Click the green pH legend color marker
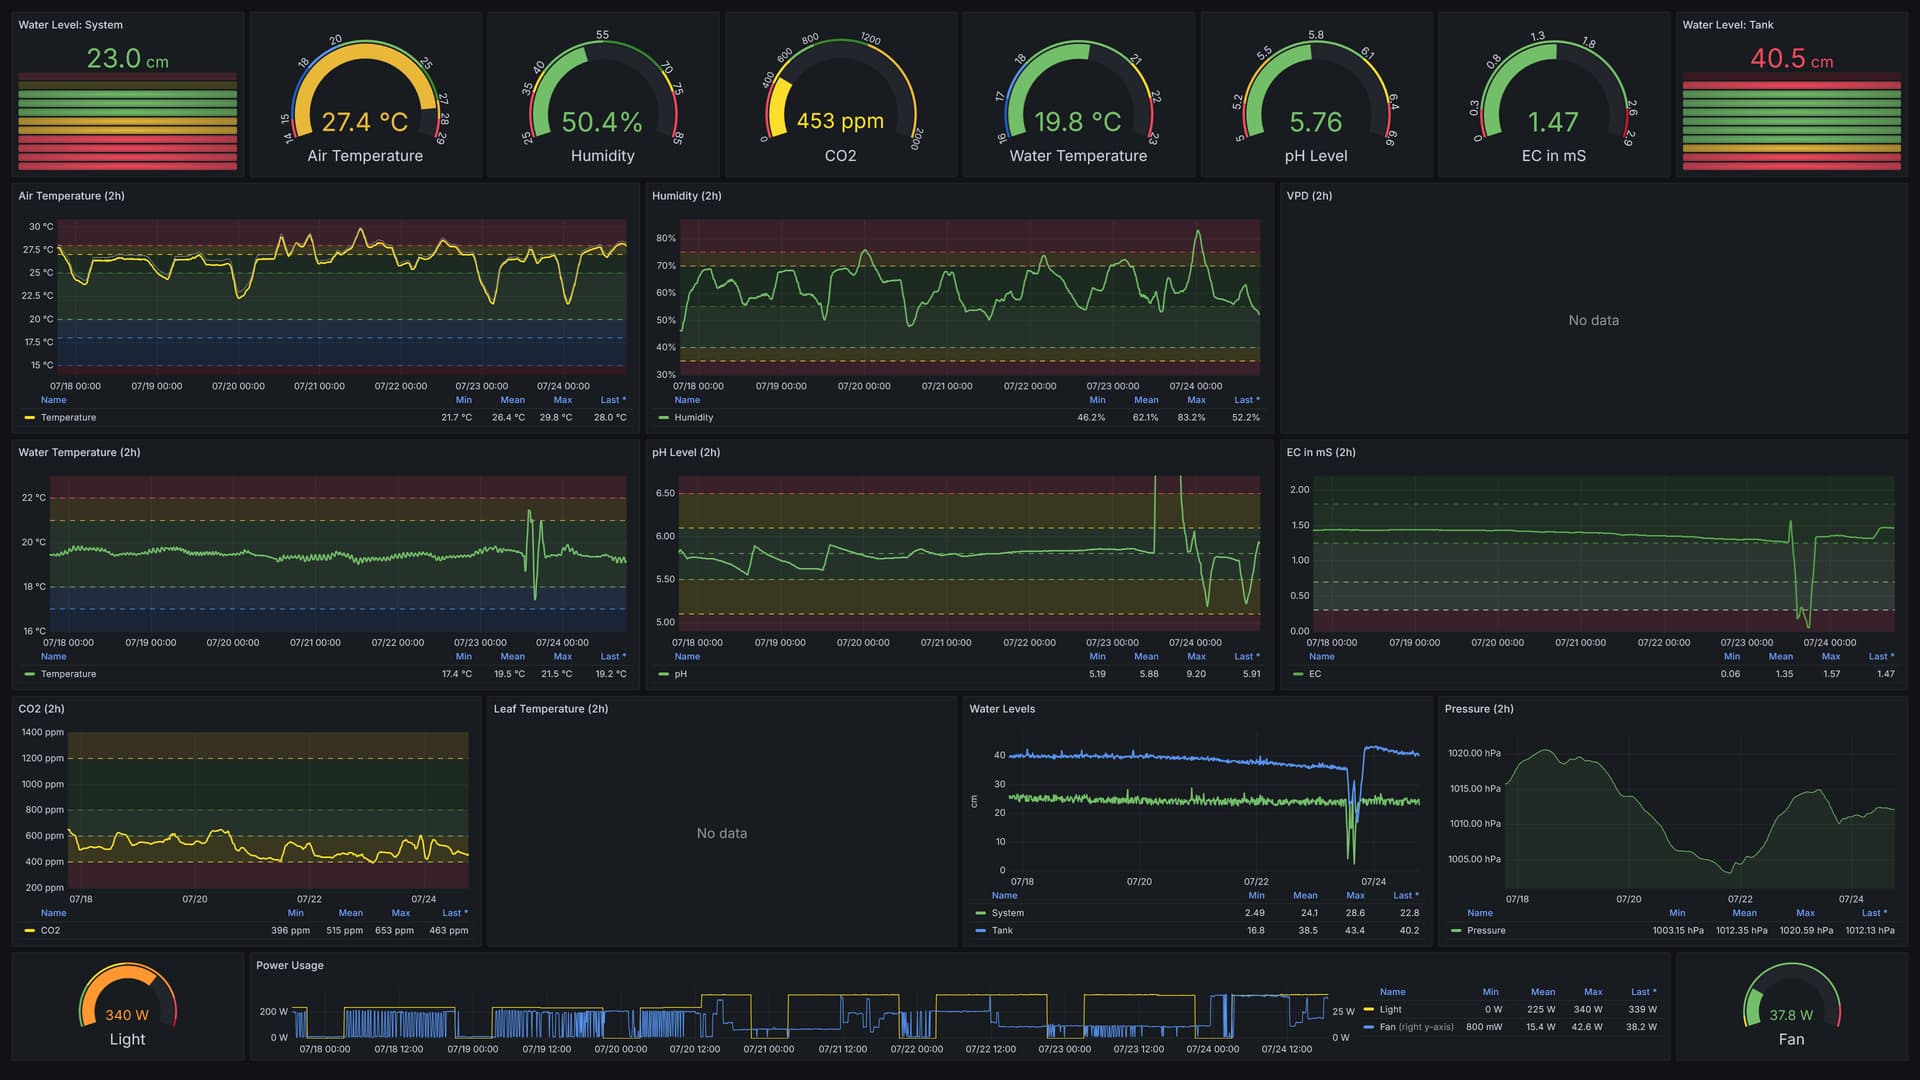This screenshot has width=1920, height=1080. pyautogui.click(x=663, y=674)
